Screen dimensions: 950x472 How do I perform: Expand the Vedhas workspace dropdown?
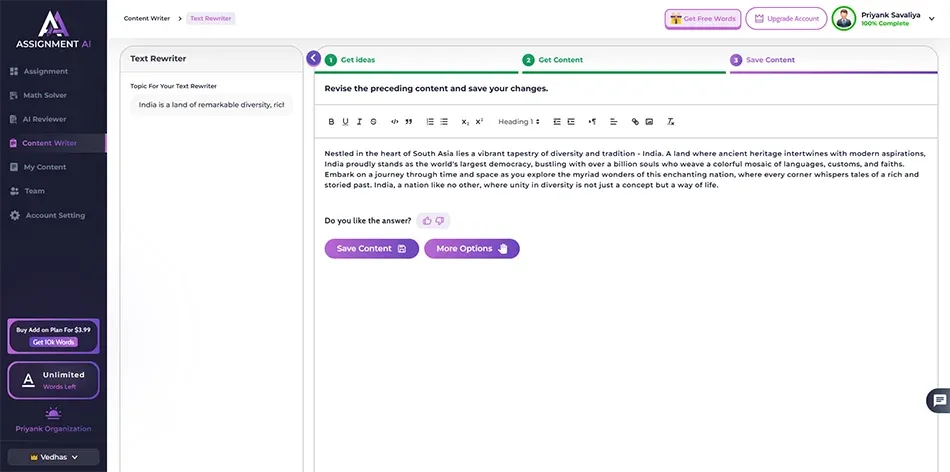(54, 457)
